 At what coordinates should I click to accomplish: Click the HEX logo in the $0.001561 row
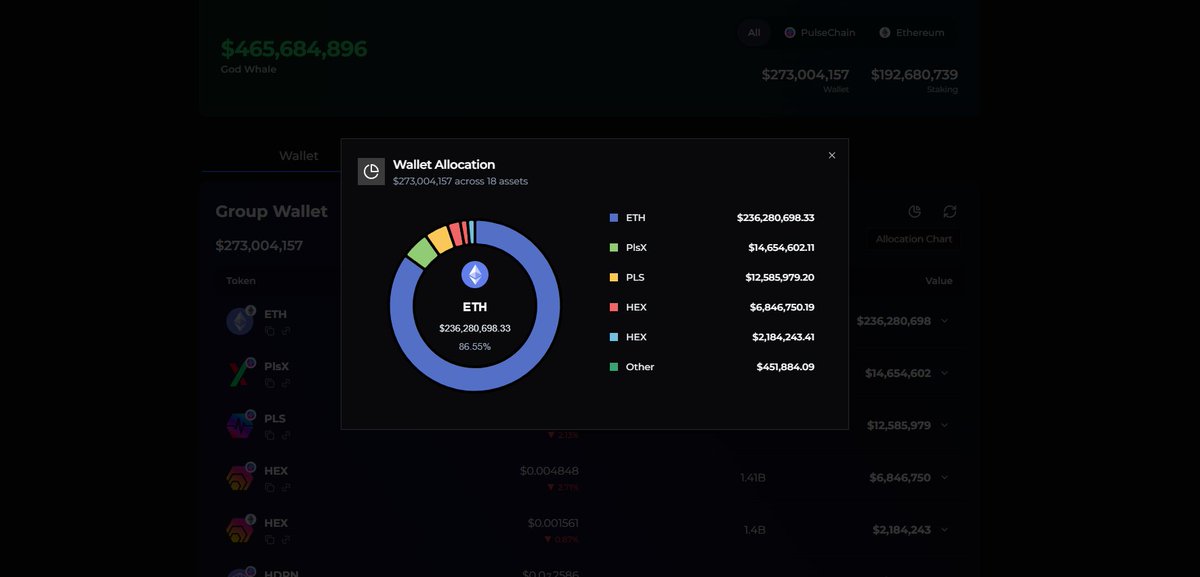coord(241,529)
